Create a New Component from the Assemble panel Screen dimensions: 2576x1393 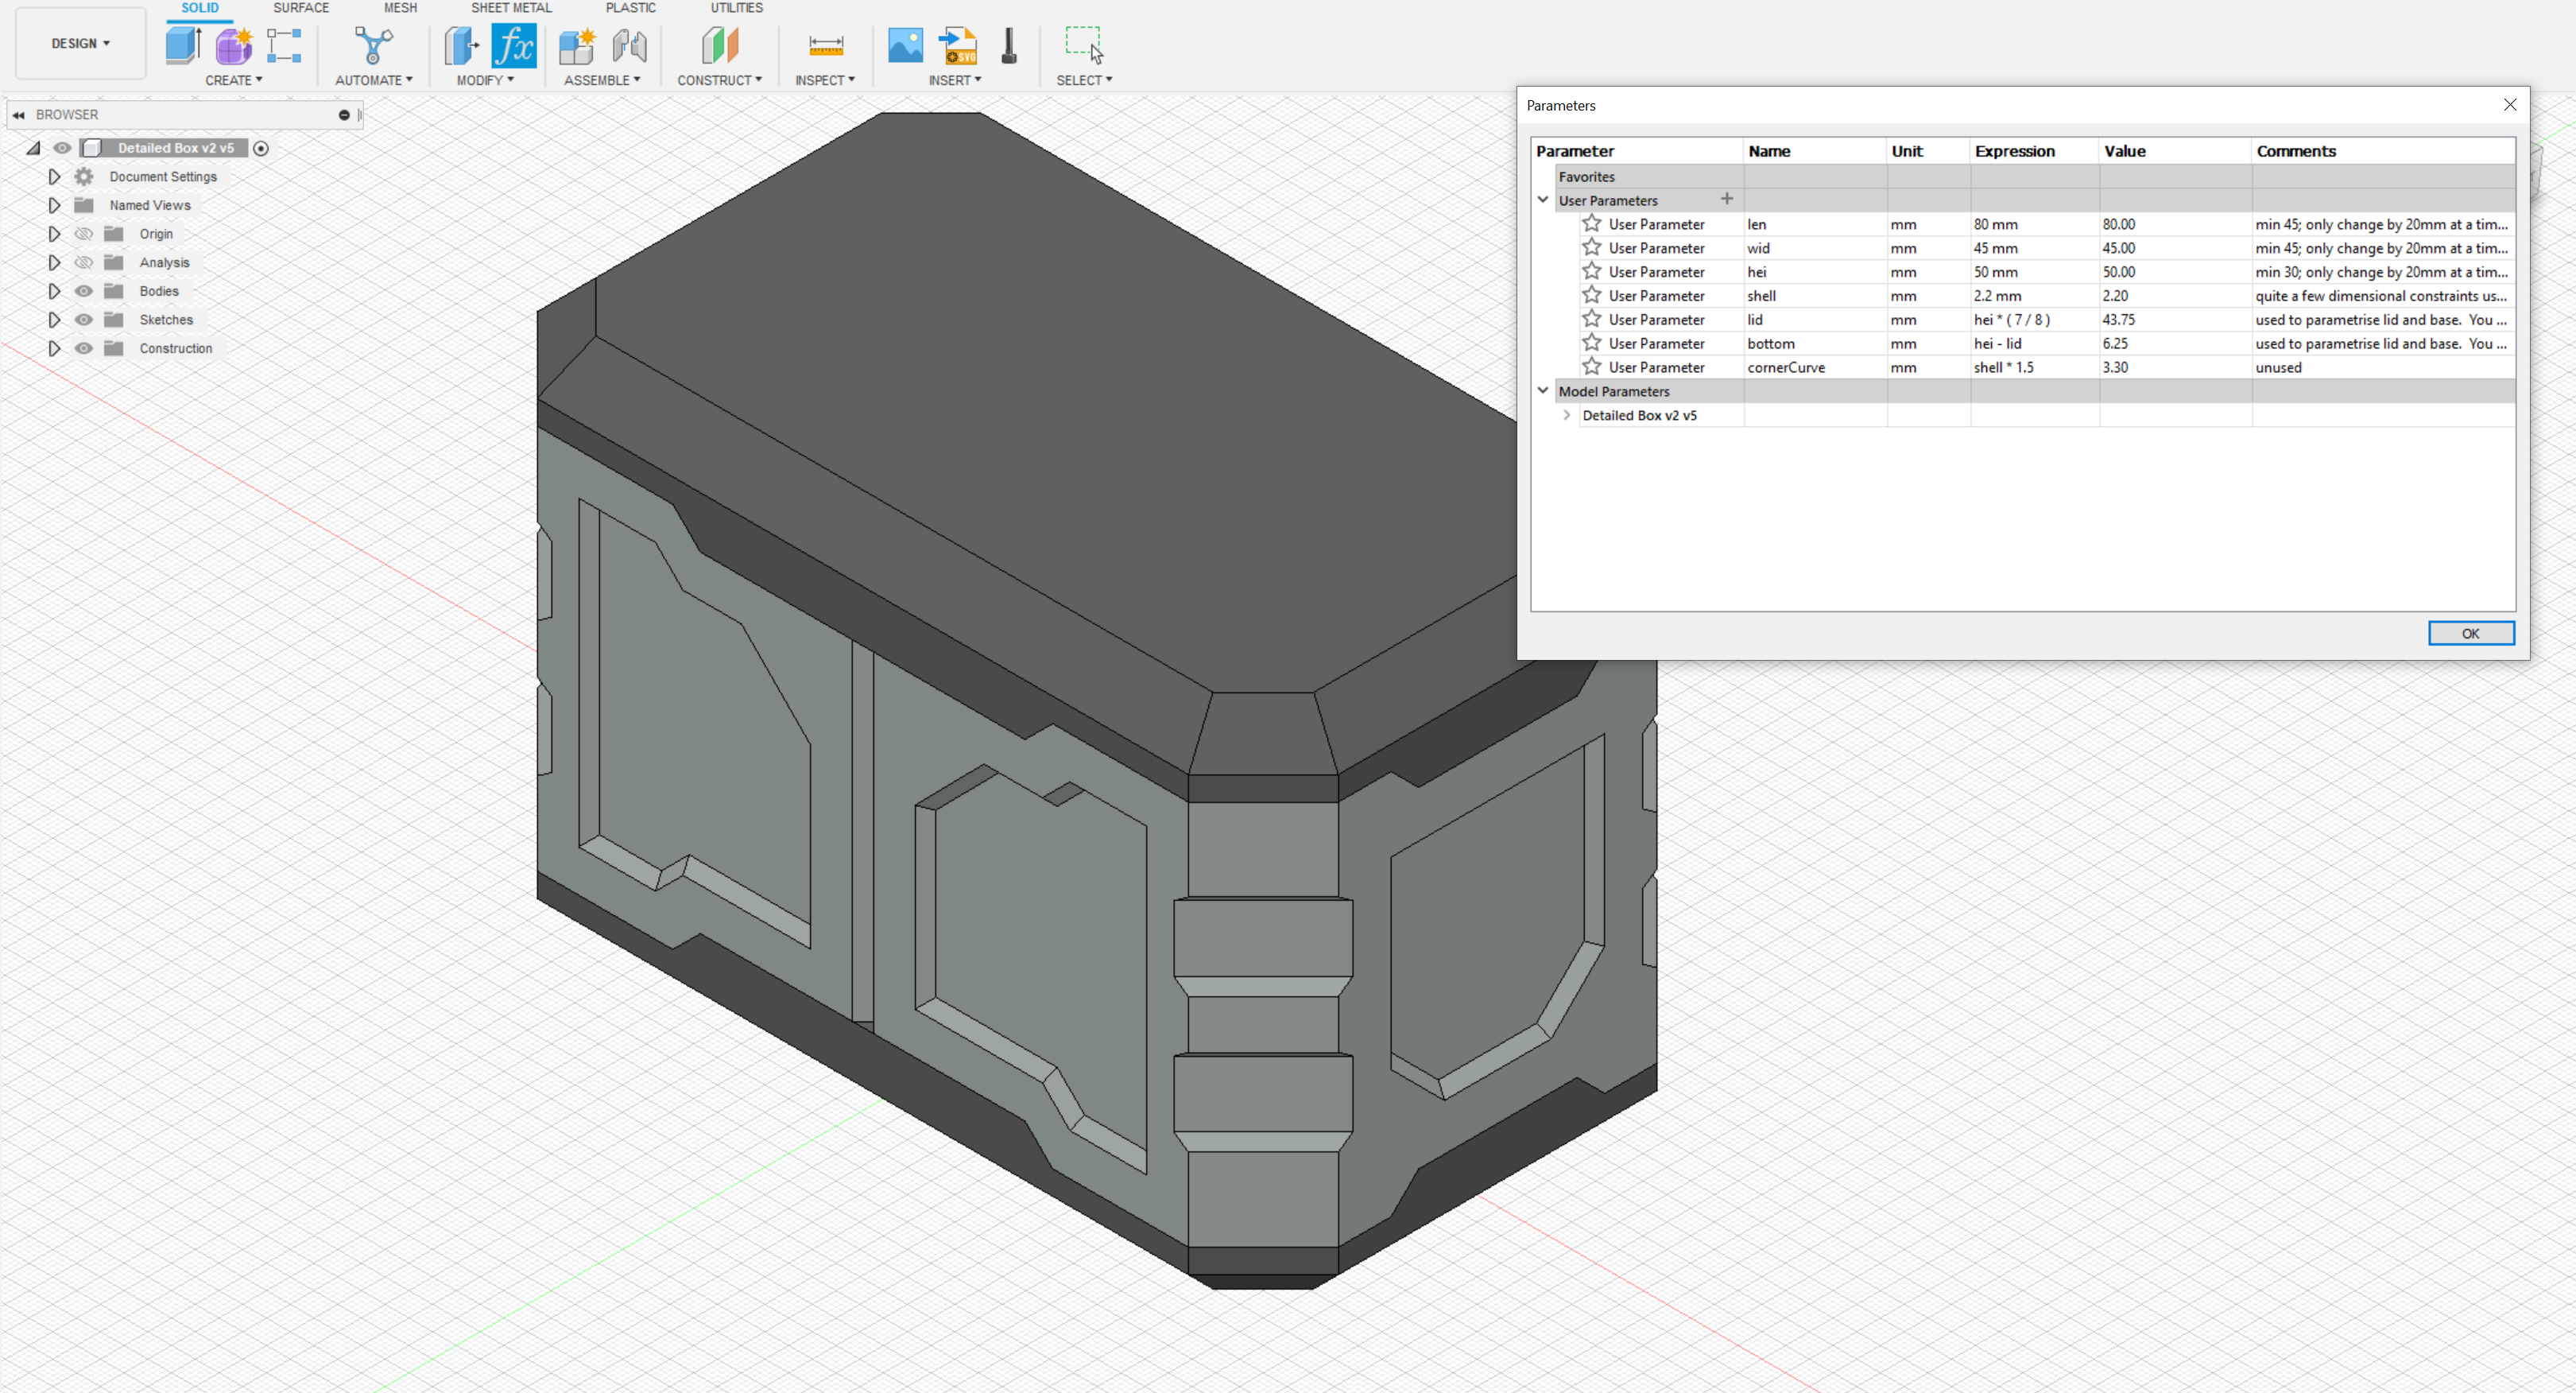[576, 45]
